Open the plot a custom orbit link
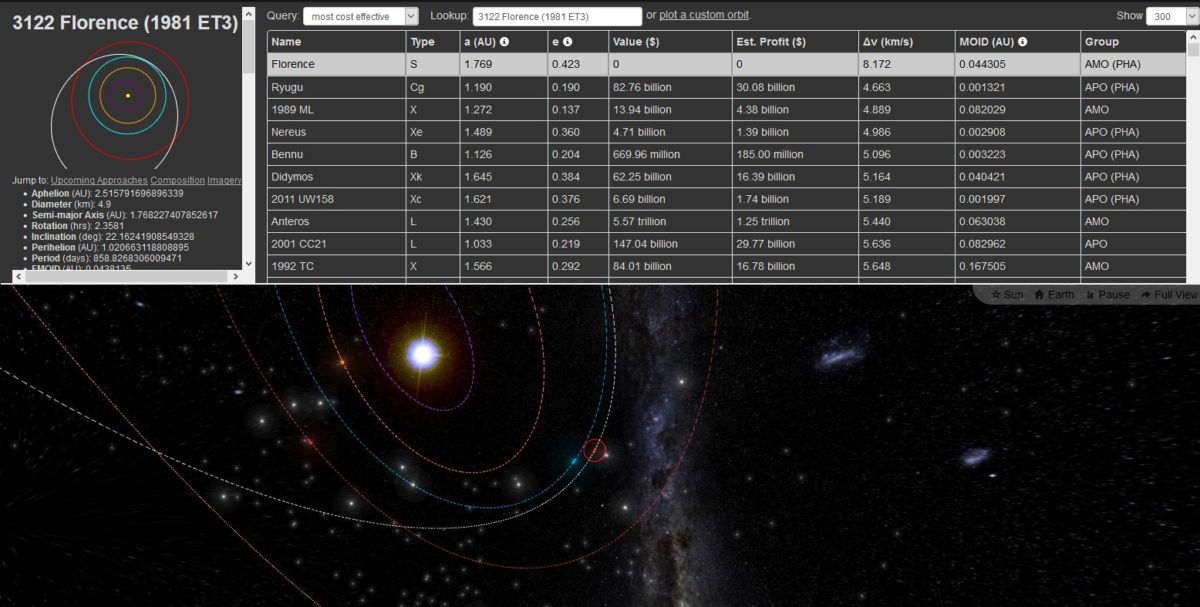 coord(704,15)
